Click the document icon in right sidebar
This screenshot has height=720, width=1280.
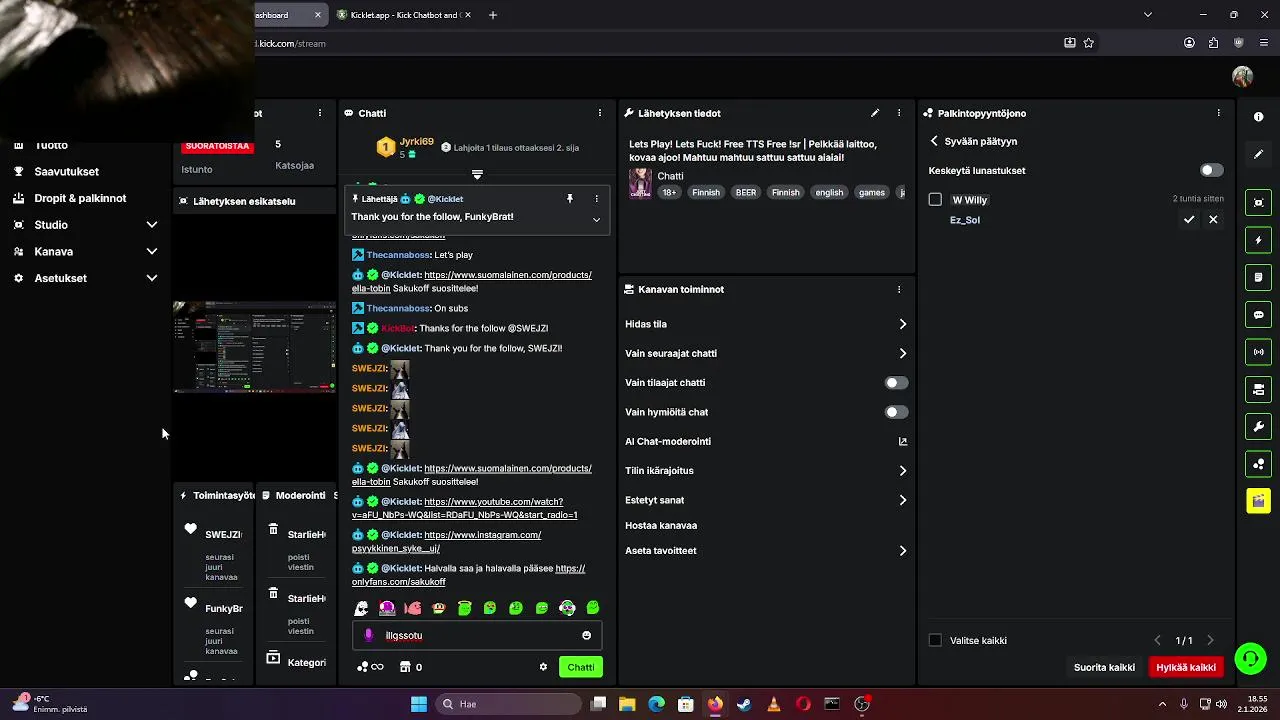point(1258,277)
